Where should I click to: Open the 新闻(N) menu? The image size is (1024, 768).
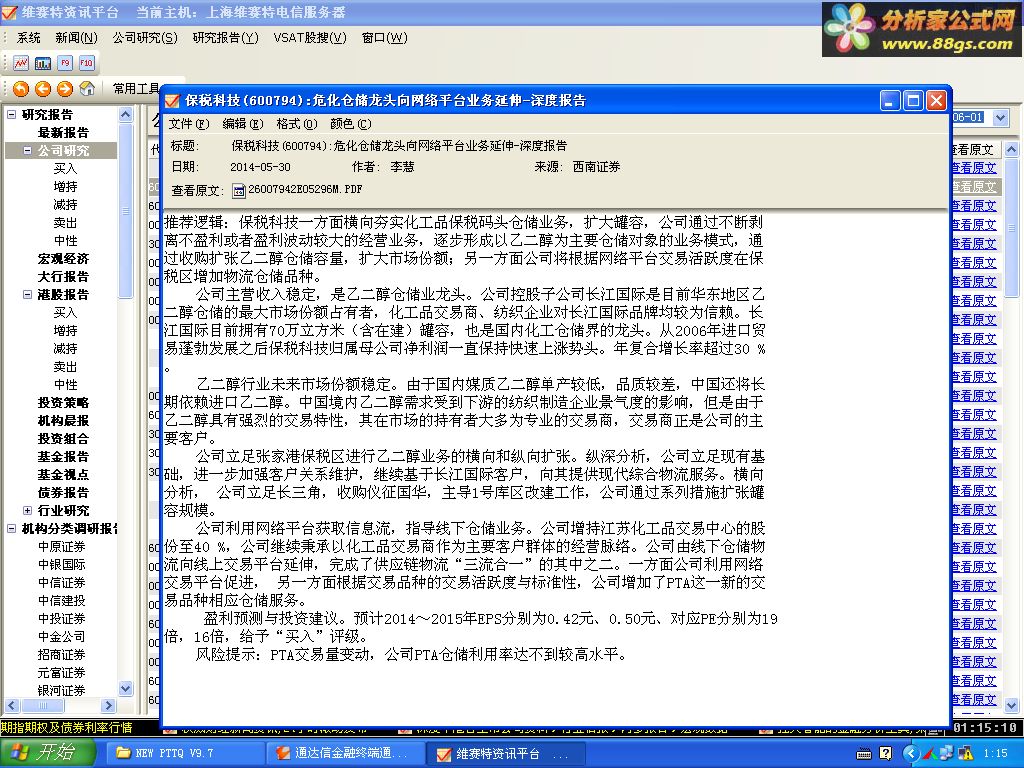pos(76,38)
